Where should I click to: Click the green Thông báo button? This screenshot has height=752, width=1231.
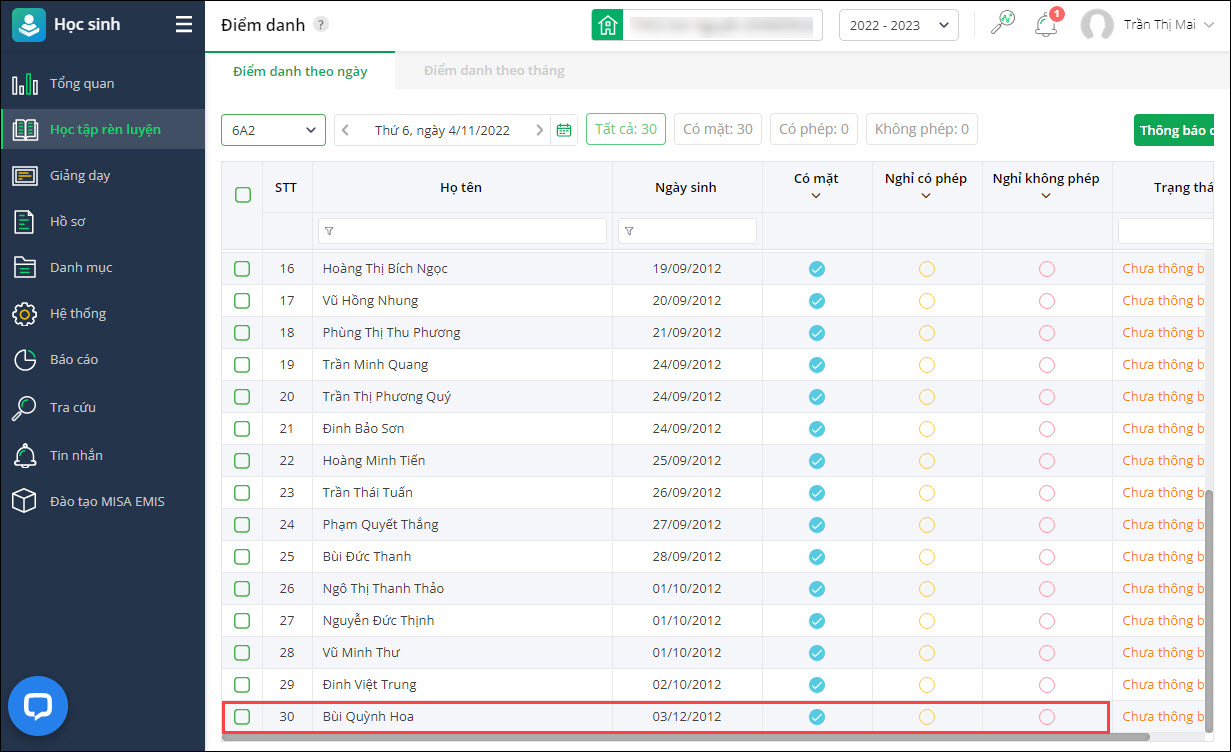click(x=1175, y=130)
